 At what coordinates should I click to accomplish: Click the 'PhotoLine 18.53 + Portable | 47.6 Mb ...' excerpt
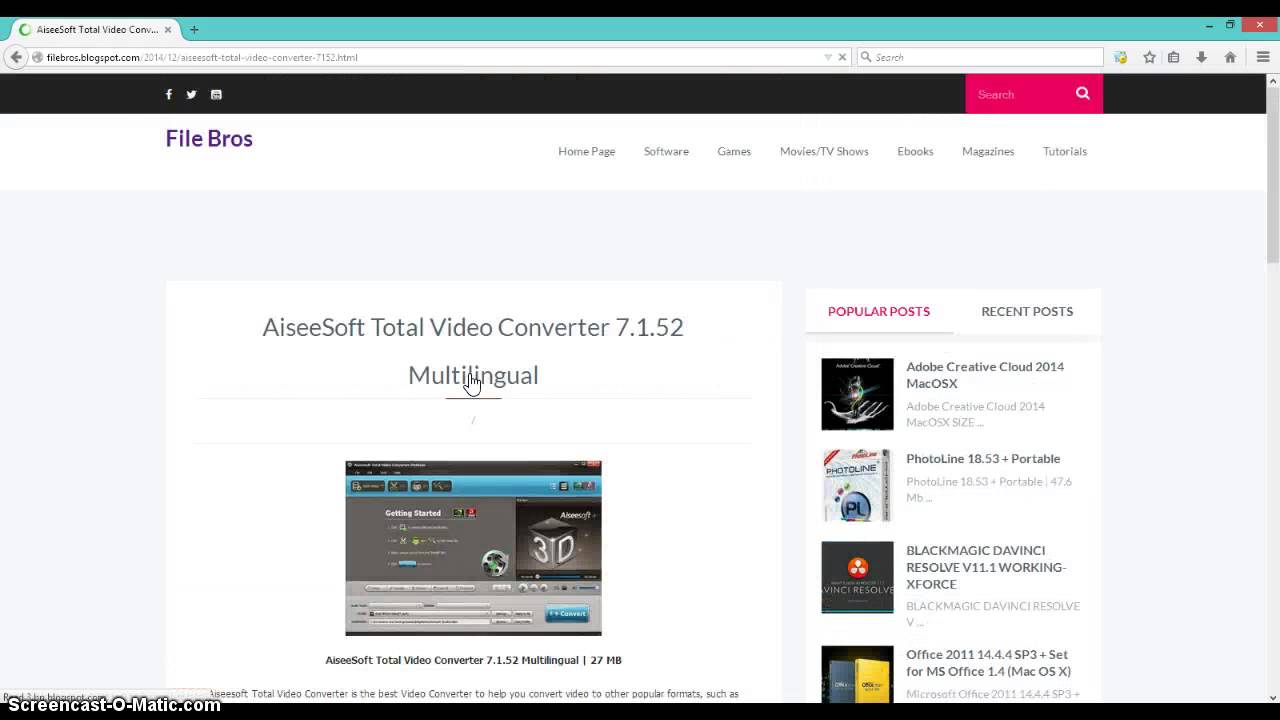click(989, 489)
